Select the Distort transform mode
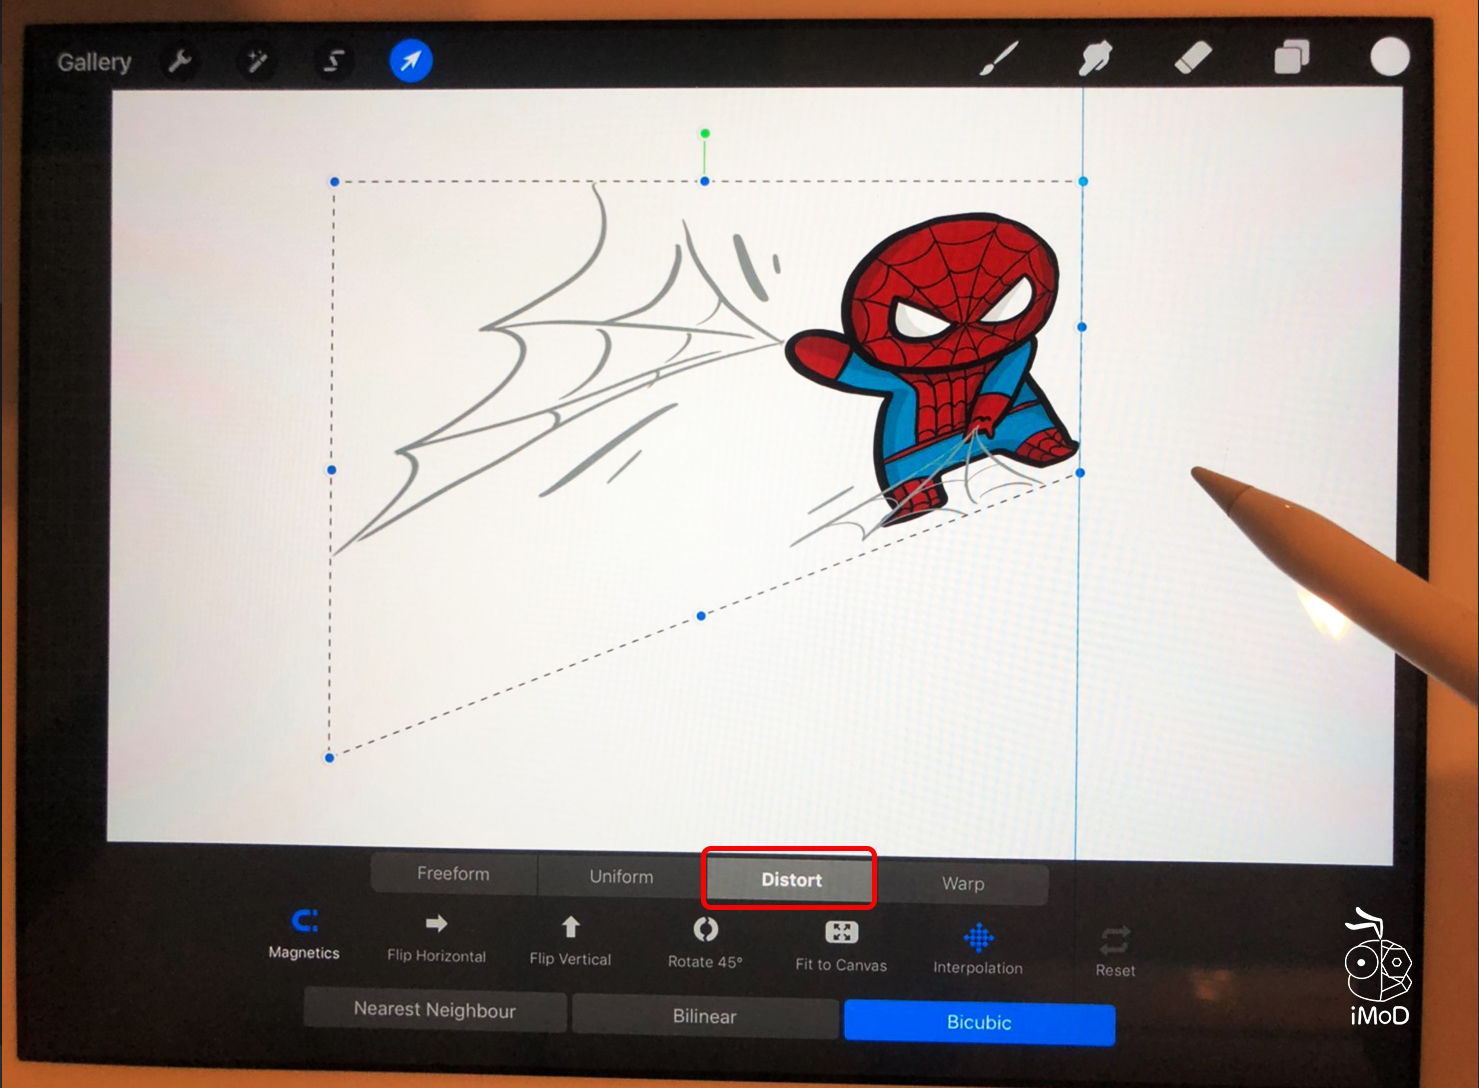 (791, 880)
